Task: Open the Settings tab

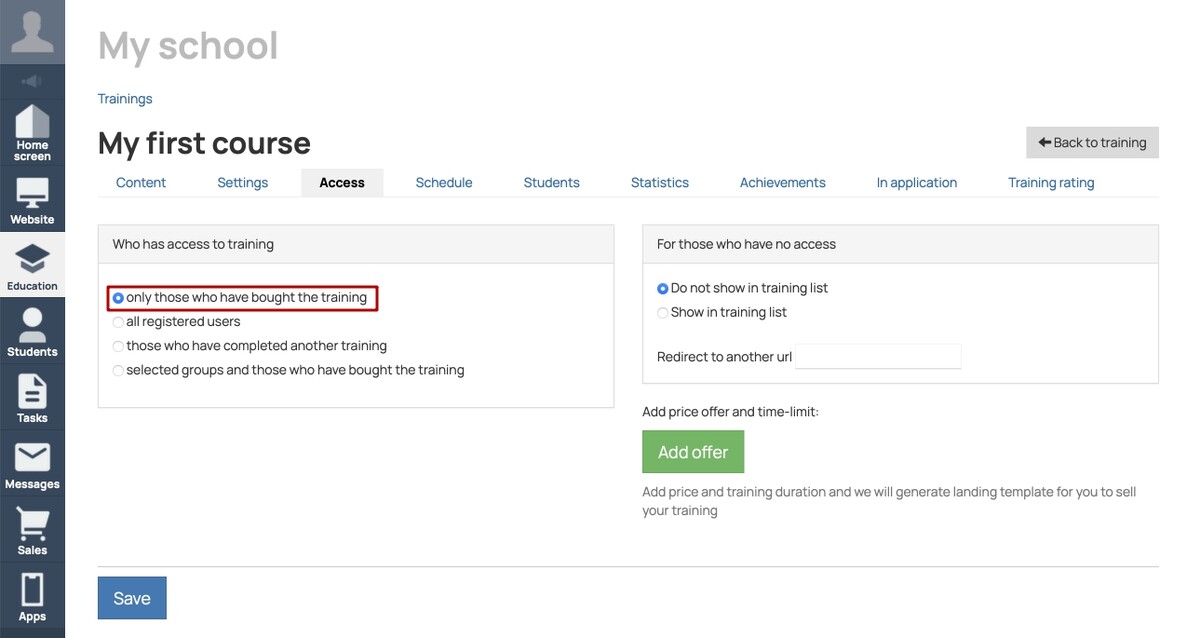Action: (x=243, y=182)
